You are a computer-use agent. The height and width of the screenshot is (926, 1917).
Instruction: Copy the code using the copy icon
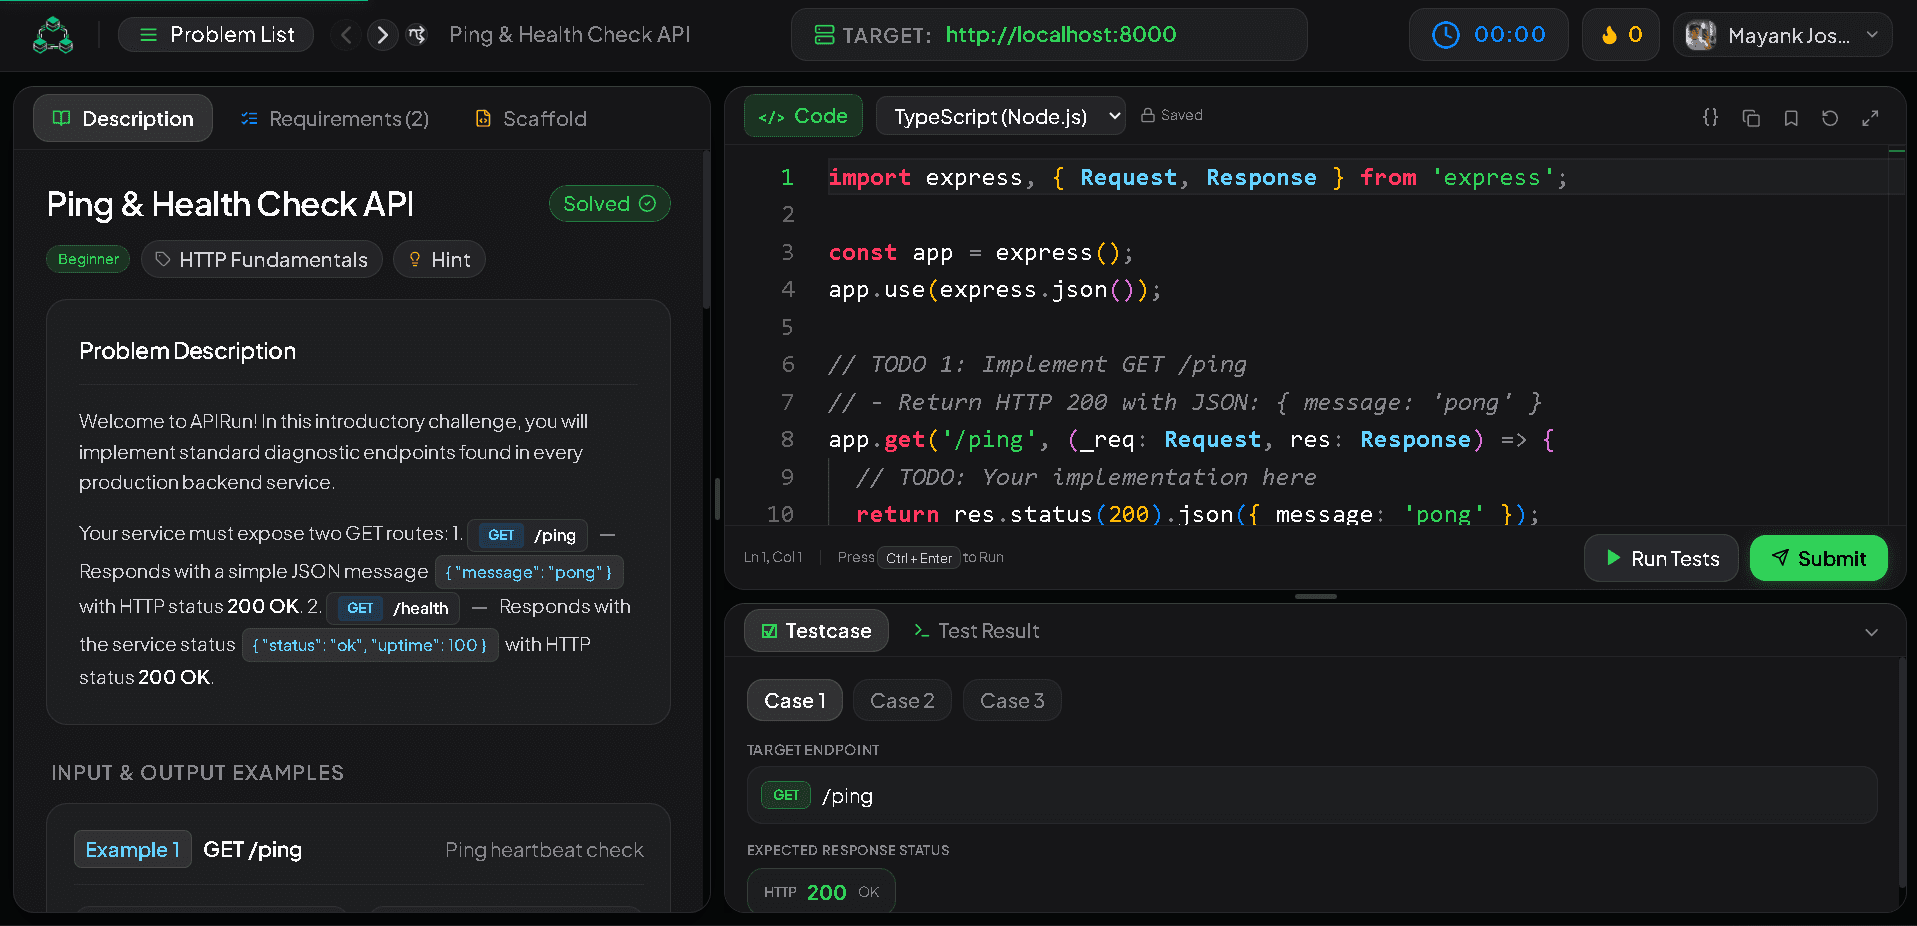pos(1751,118)
